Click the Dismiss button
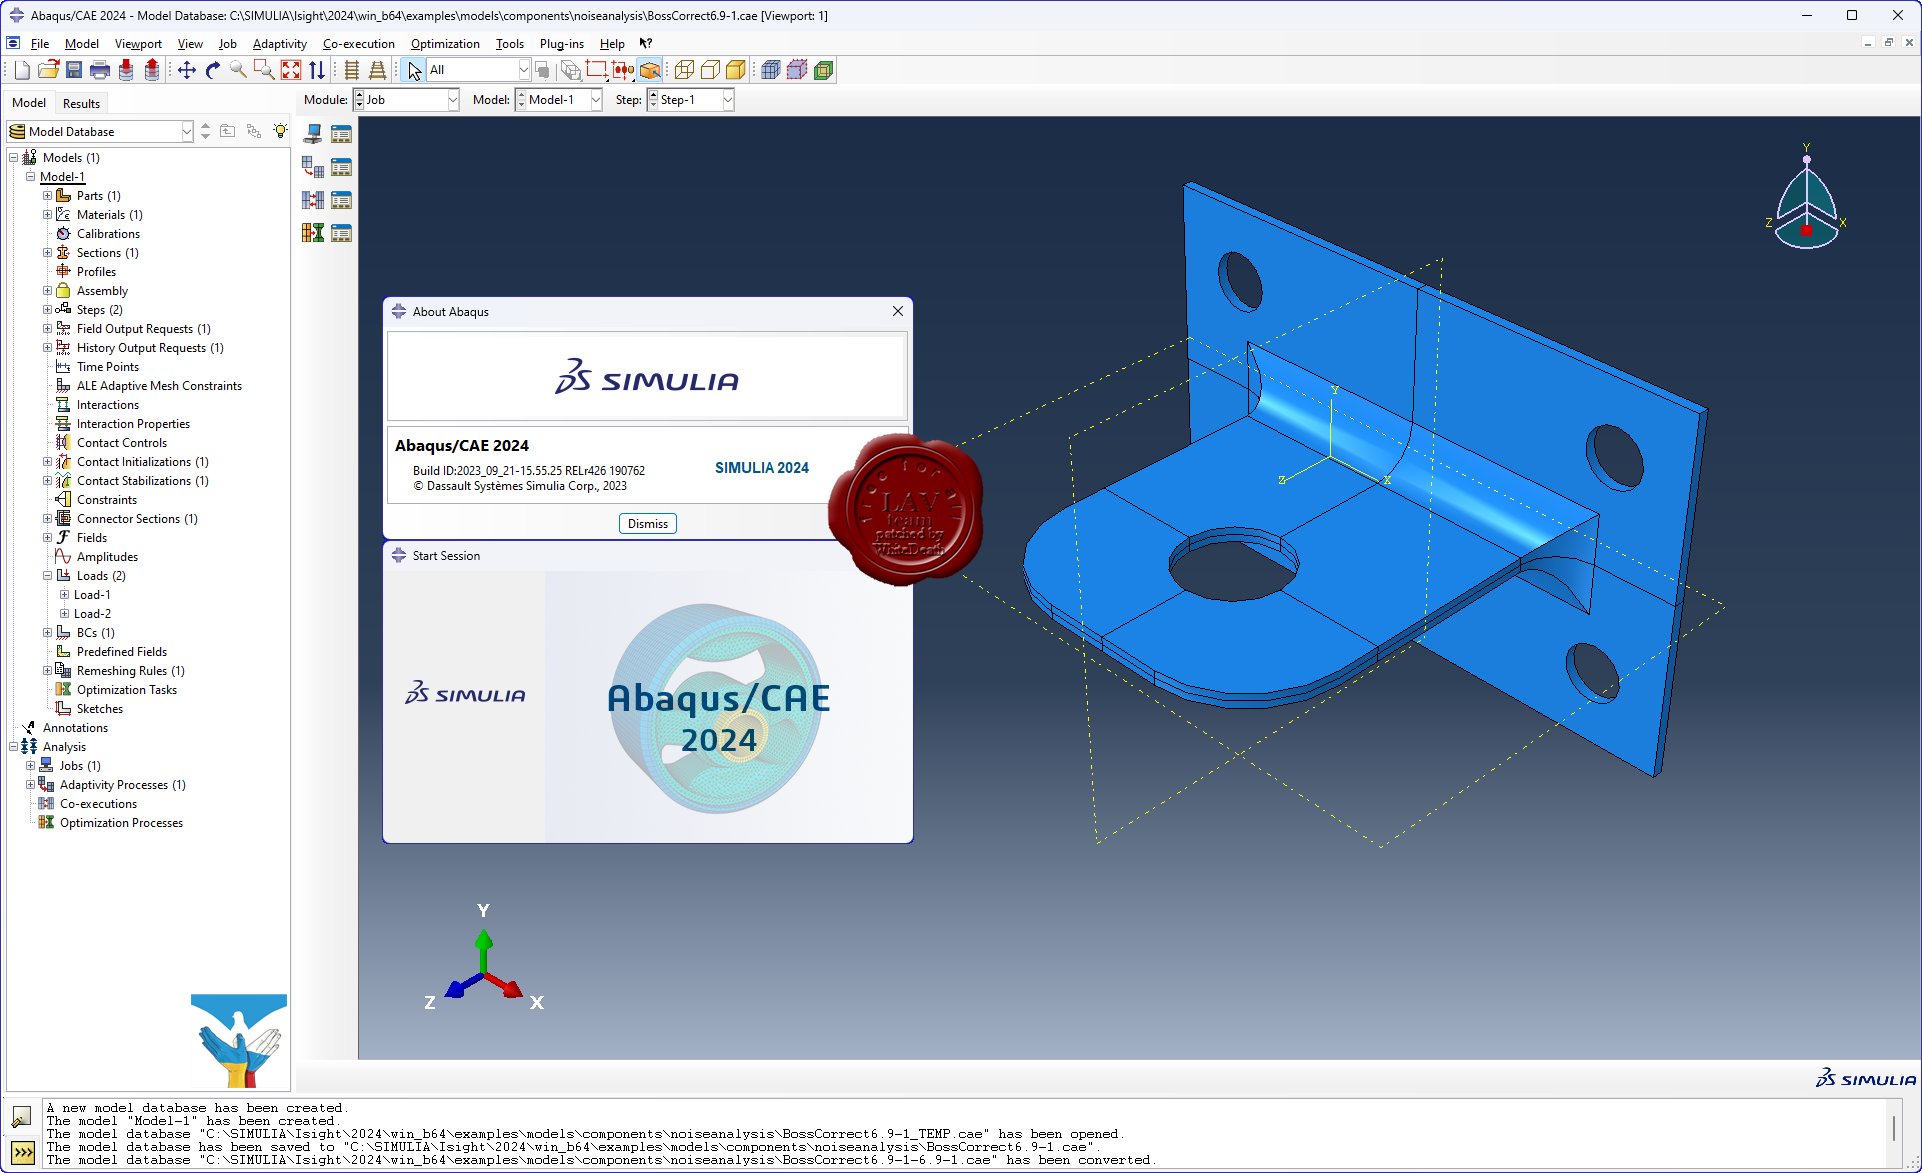1922x1173 pixels. pos(648,524)
